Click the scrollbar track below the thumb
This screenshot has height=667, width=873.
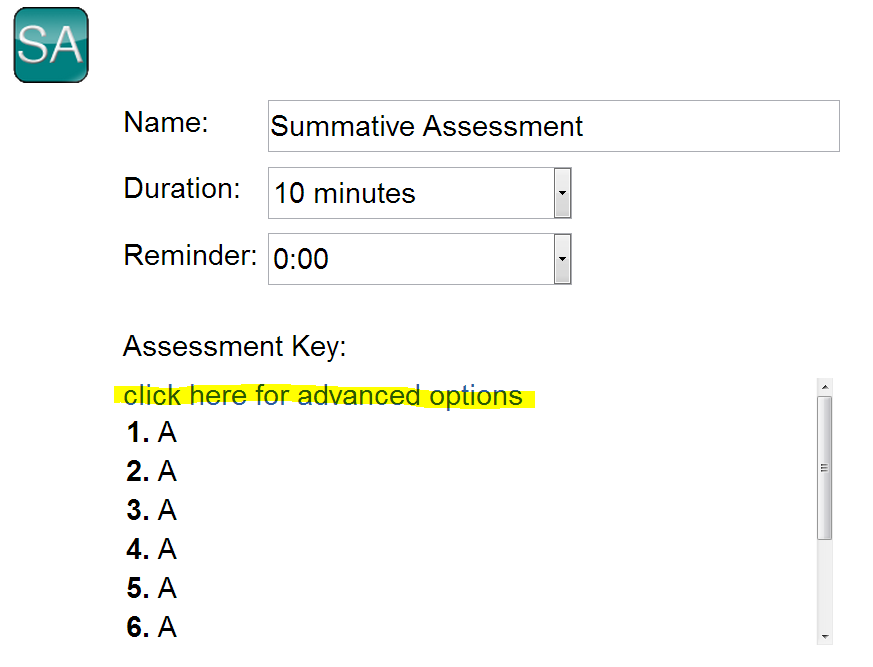coord(824,585)
